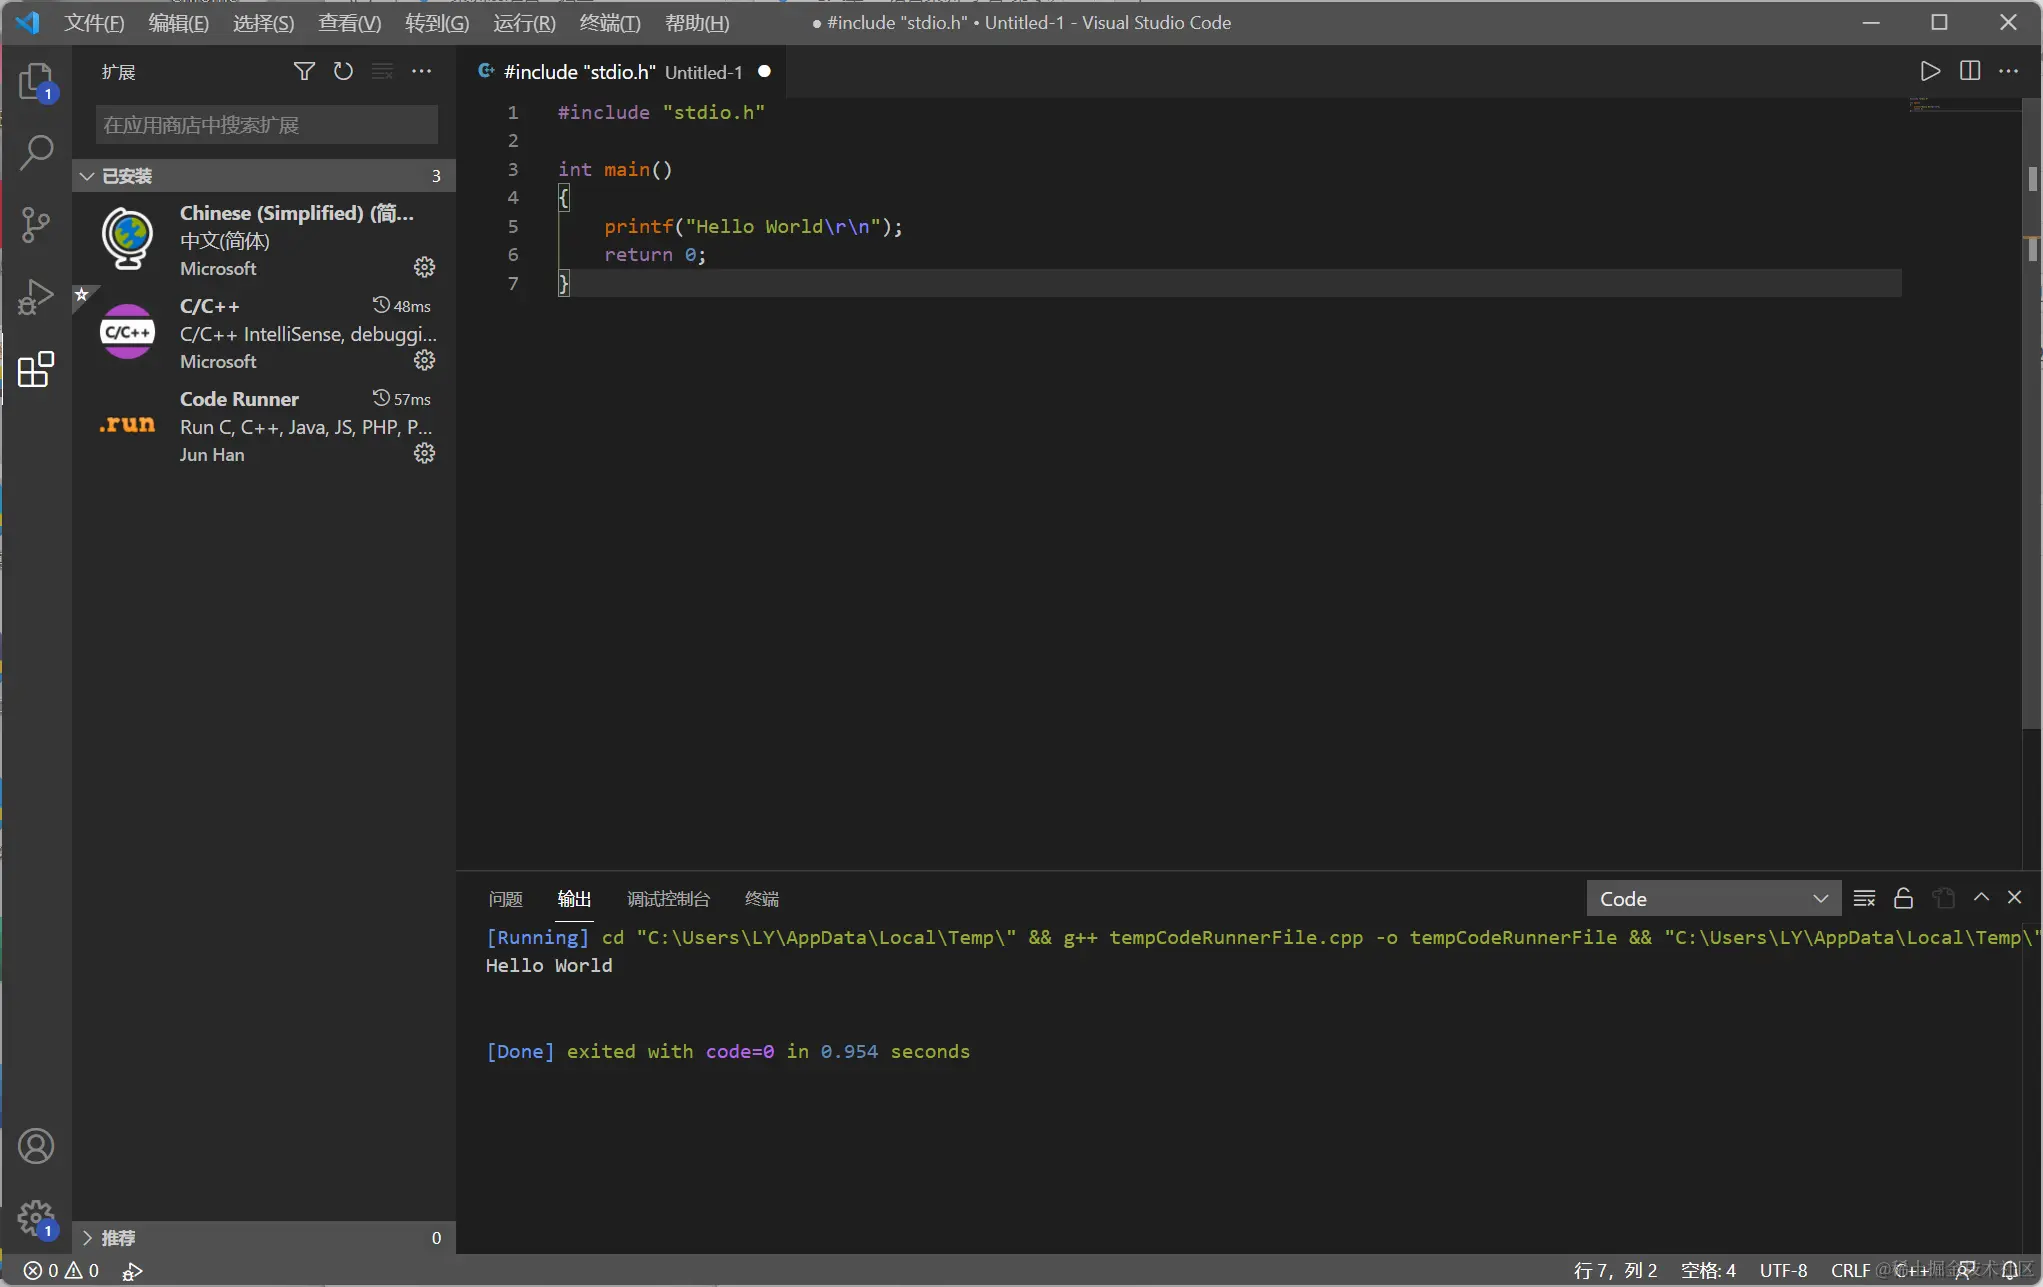Maximize the panel with chevron-up
This screenshot has height=1287, width=2043.
[x=1981, y=898]
